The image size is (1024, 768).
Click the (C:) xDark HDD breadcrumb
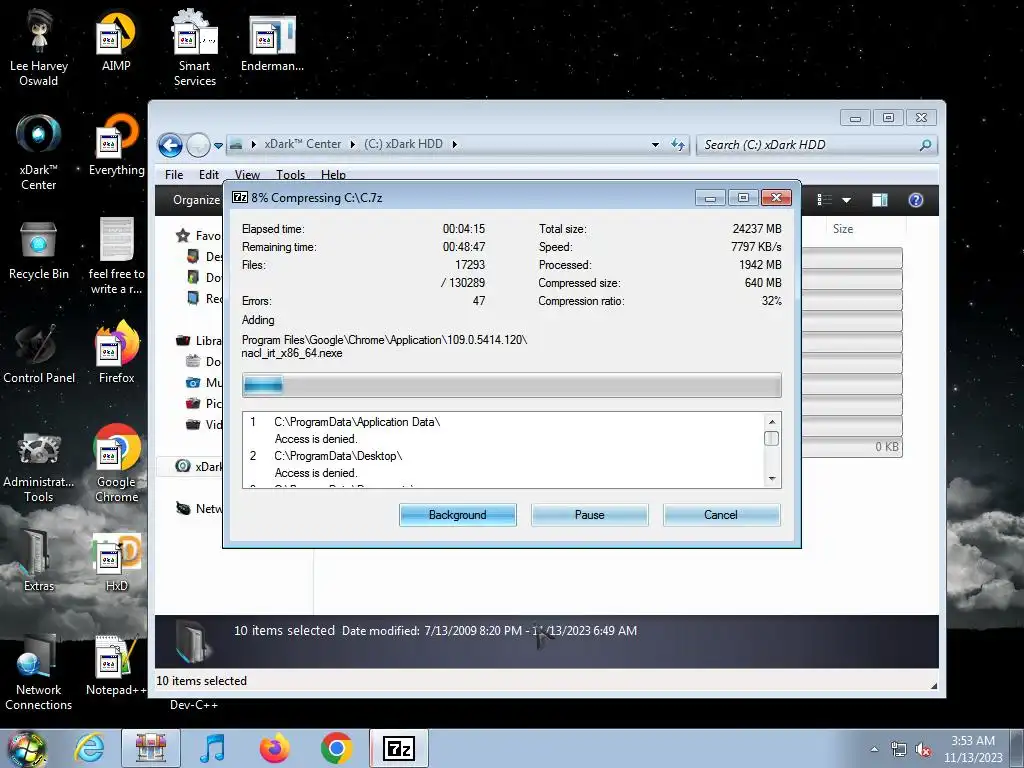pyautogui.click(x=403, y=144)
